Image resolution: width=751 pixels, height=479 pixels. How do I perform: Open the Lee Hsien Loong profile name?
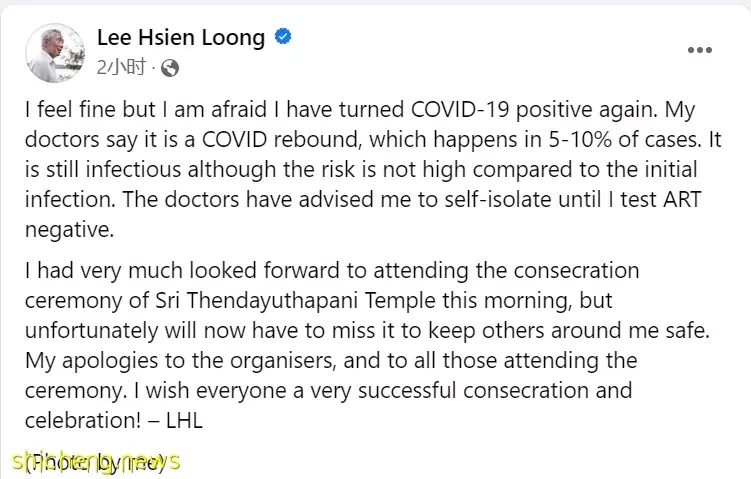click(x=181, y=37)
